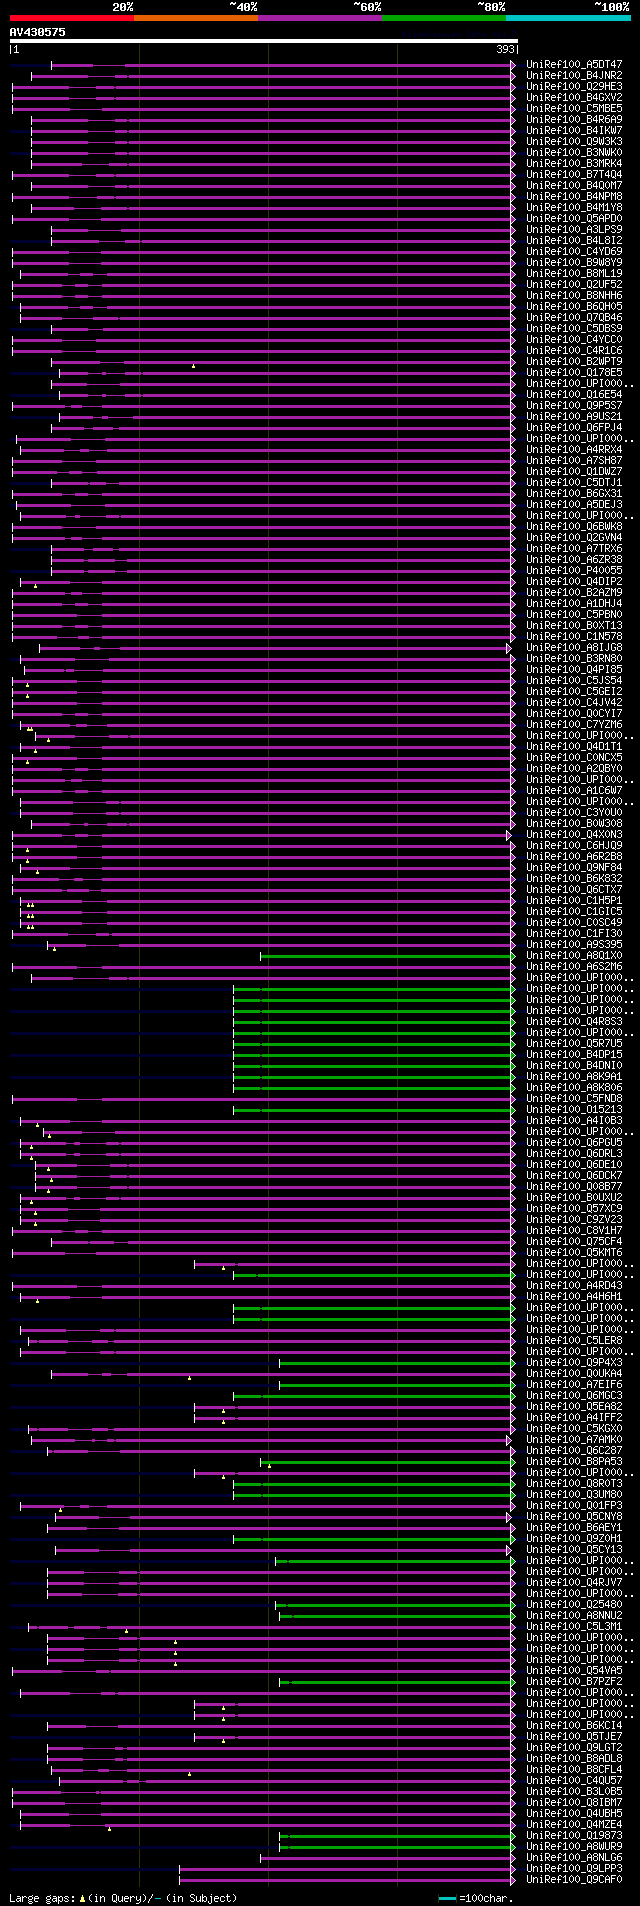640x1906 pixels.
Task: Select UniRef100_Q5APD0 label
Action: click(574, 219)
